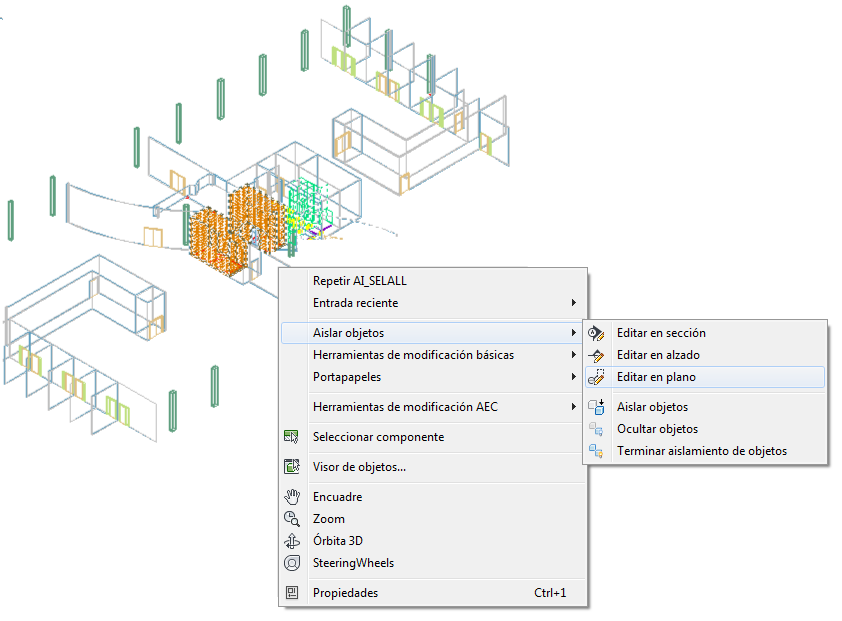Click the Zoom magnifier icon
842x621 pixels.
coord(292,519)
